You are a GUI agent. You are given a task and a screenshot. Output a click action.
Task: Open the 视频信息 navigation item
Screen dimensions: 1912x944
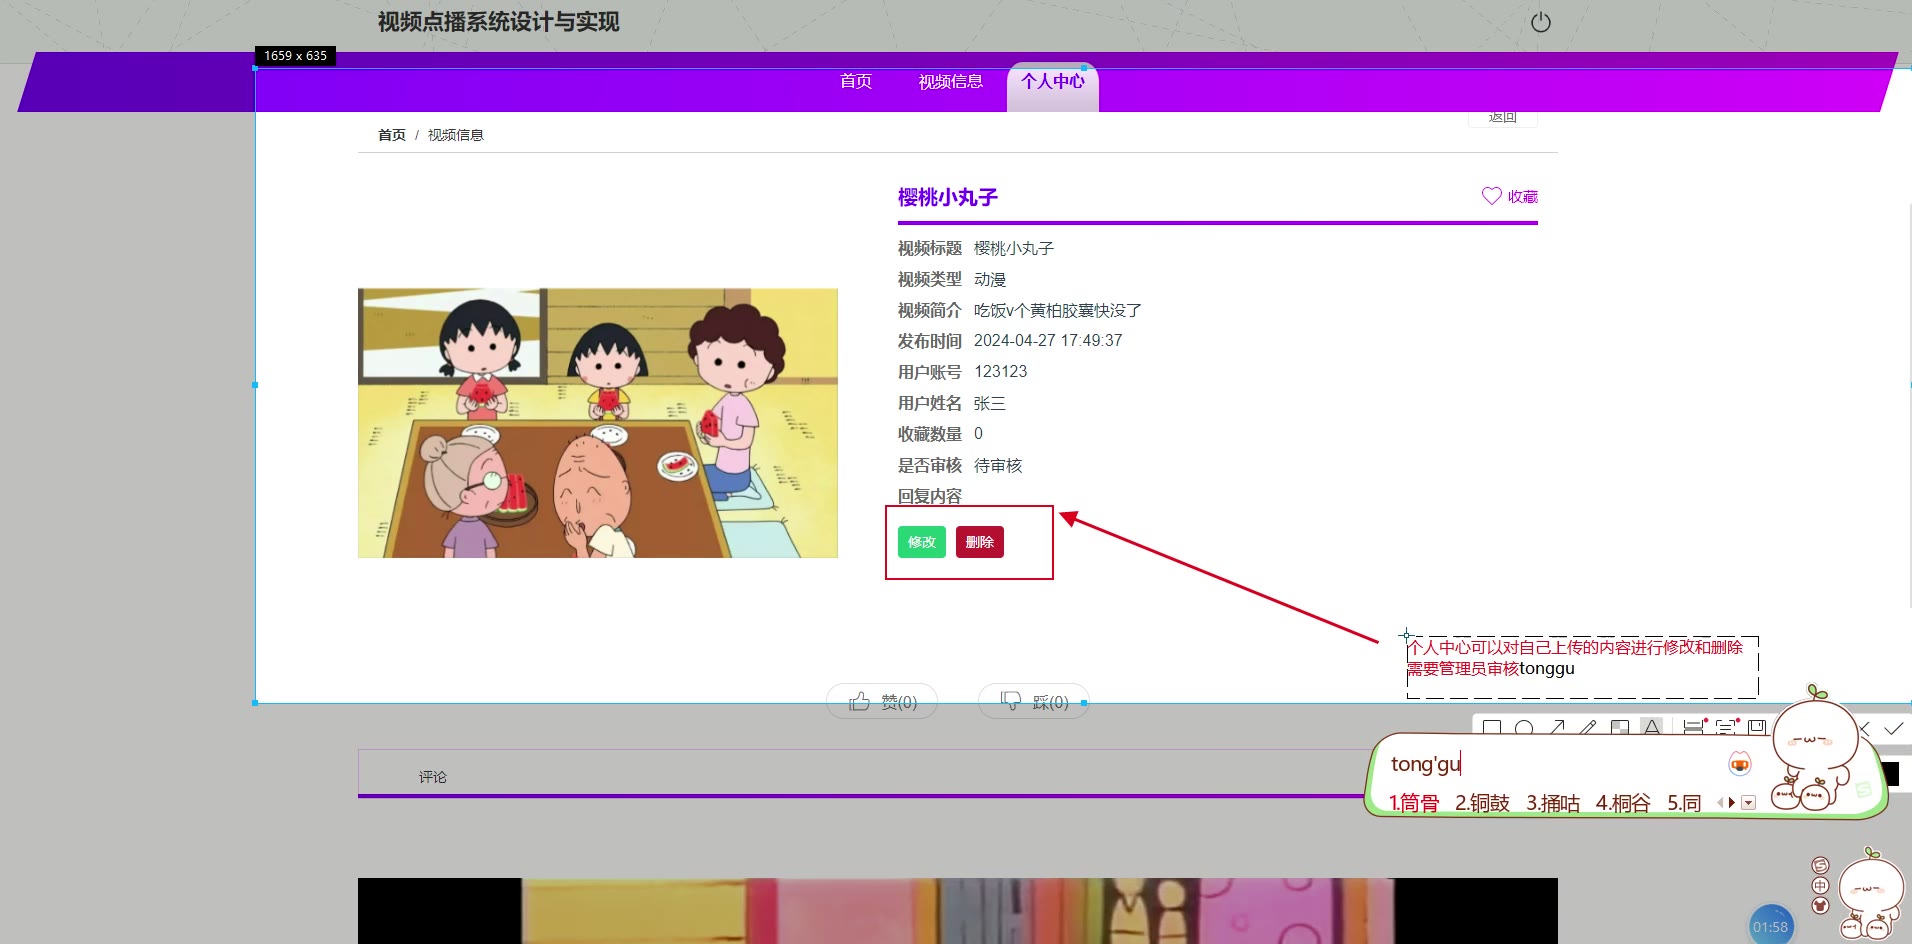tap(950, 82)
